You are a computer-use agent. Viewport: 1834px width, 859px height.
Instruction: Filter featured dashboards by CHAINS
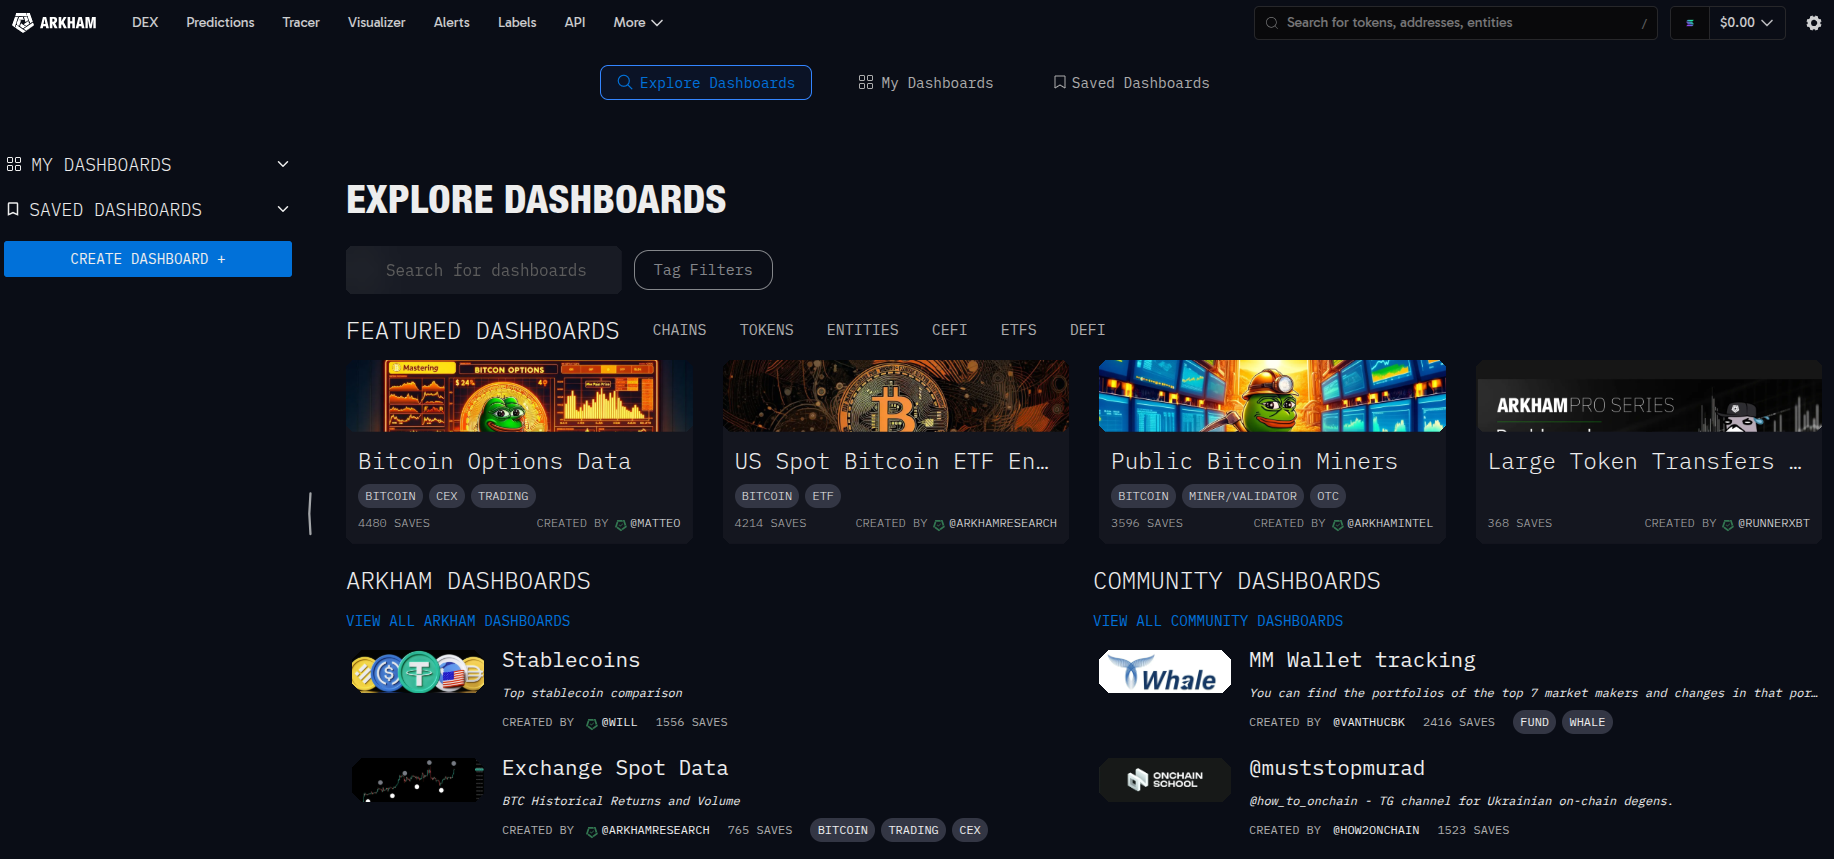[680, 330]
